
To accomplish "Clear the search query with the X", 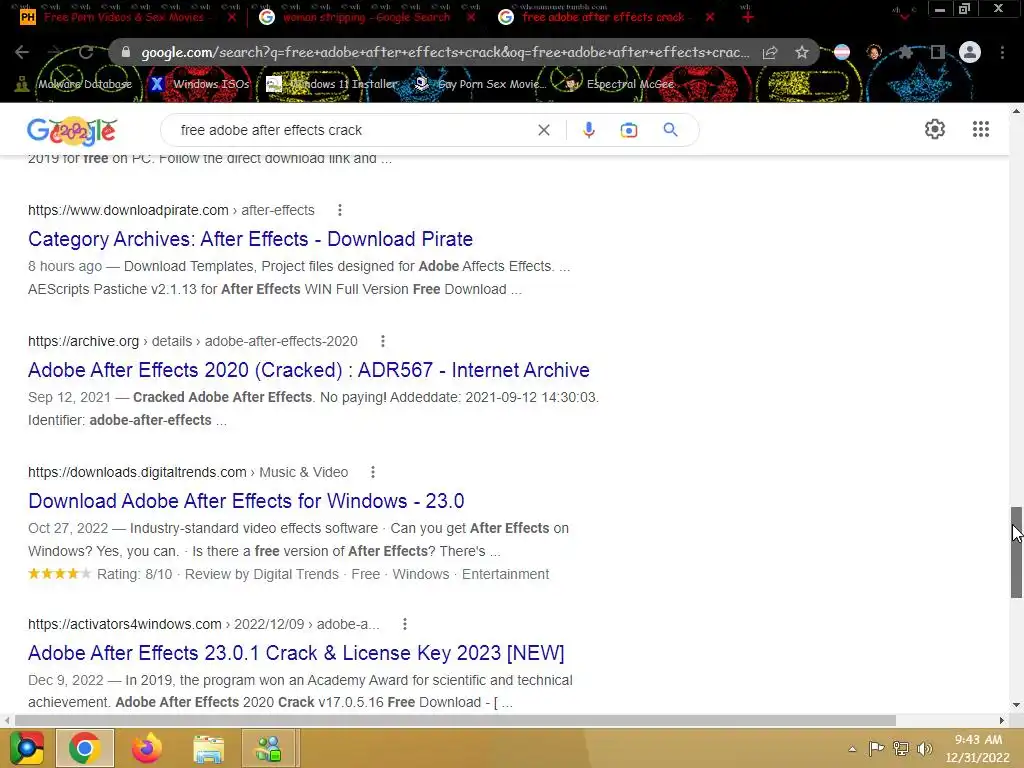I will (543, 130).
